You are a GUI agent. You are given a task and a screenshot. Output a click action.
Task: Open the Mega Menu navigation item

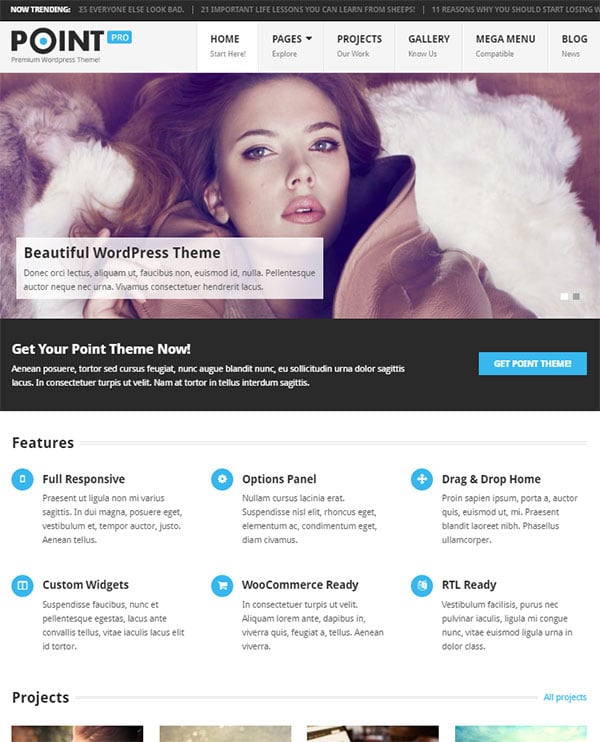coord(505,46)
